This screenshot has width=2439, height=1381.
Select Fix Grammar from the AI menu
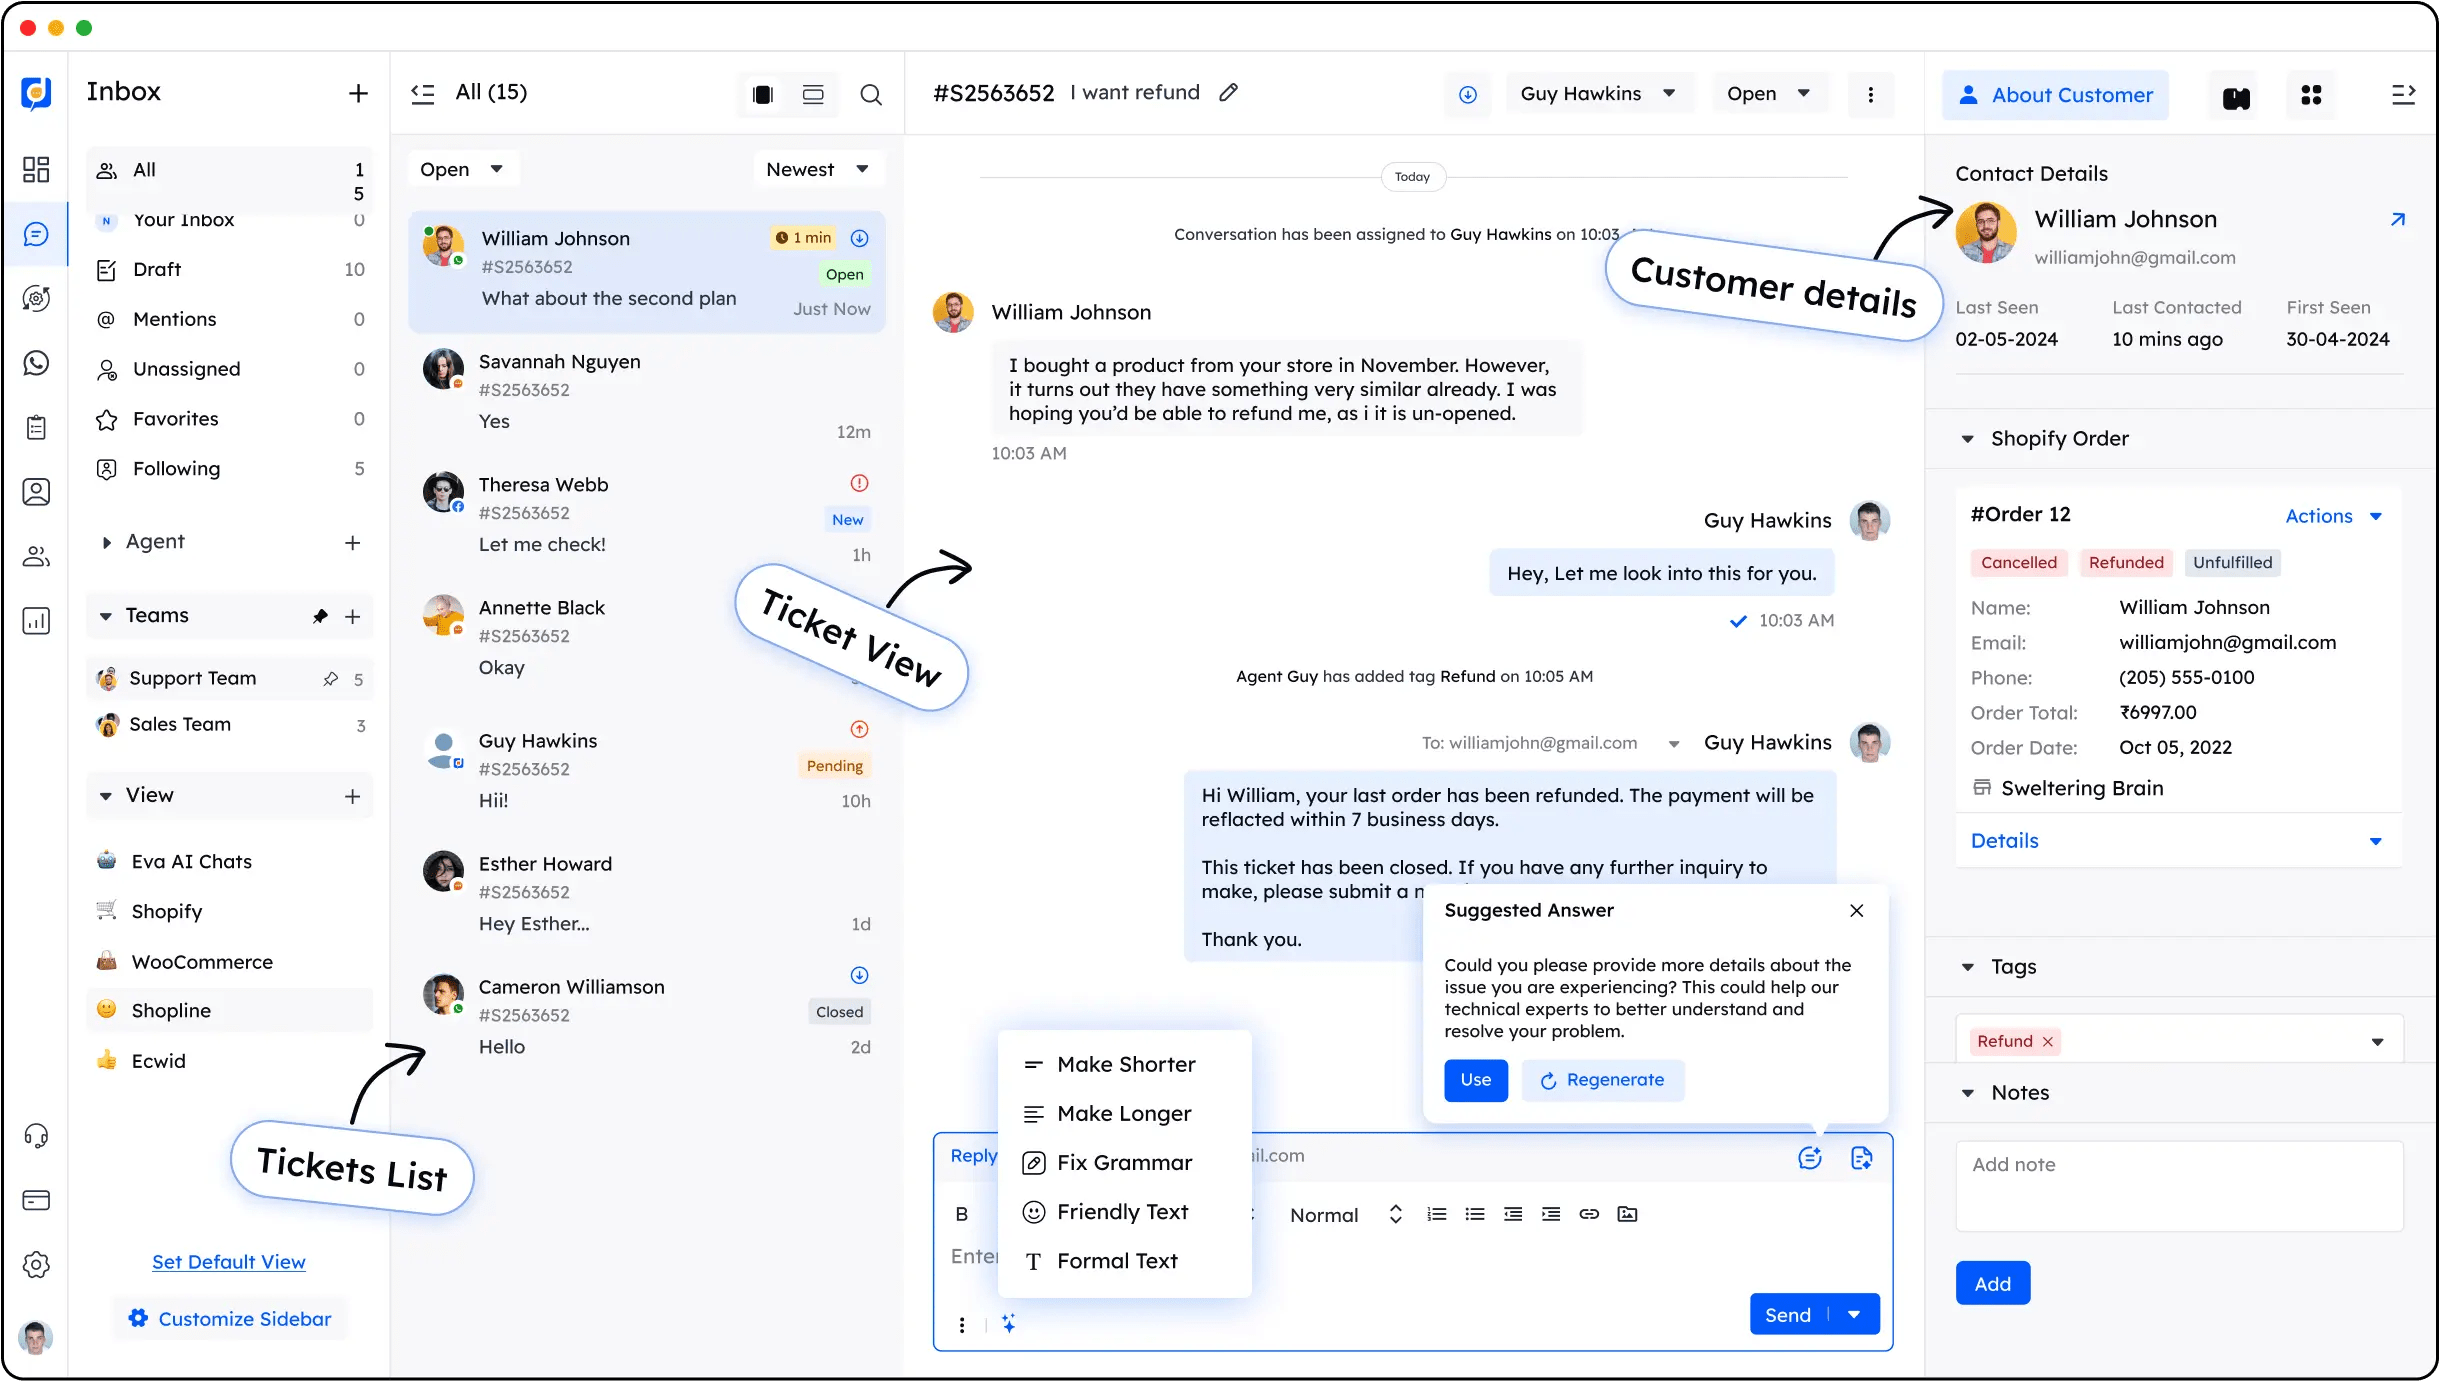click(x=1124, y=1163)
